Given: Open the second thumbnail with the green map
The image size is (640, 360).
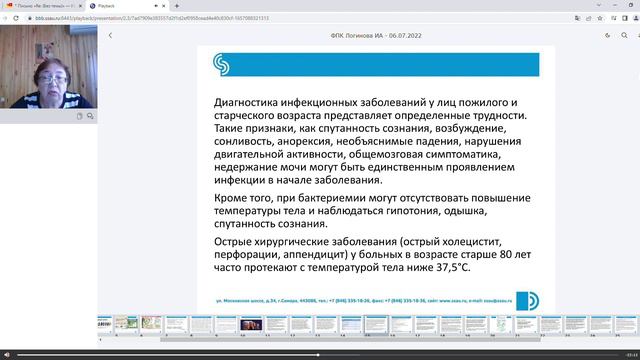Looking at the screenshot, I should (126, 325).
